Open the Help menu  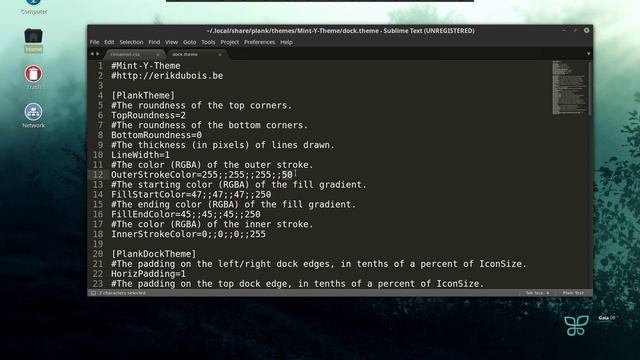[286, 42]
